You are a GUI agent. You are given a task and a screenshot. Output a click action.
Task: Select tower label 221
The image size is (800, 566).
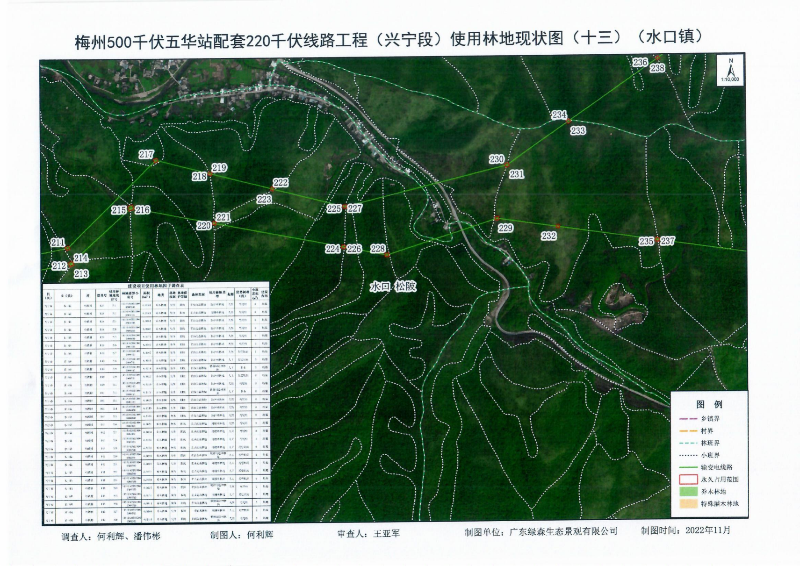[x=223, y=217]
